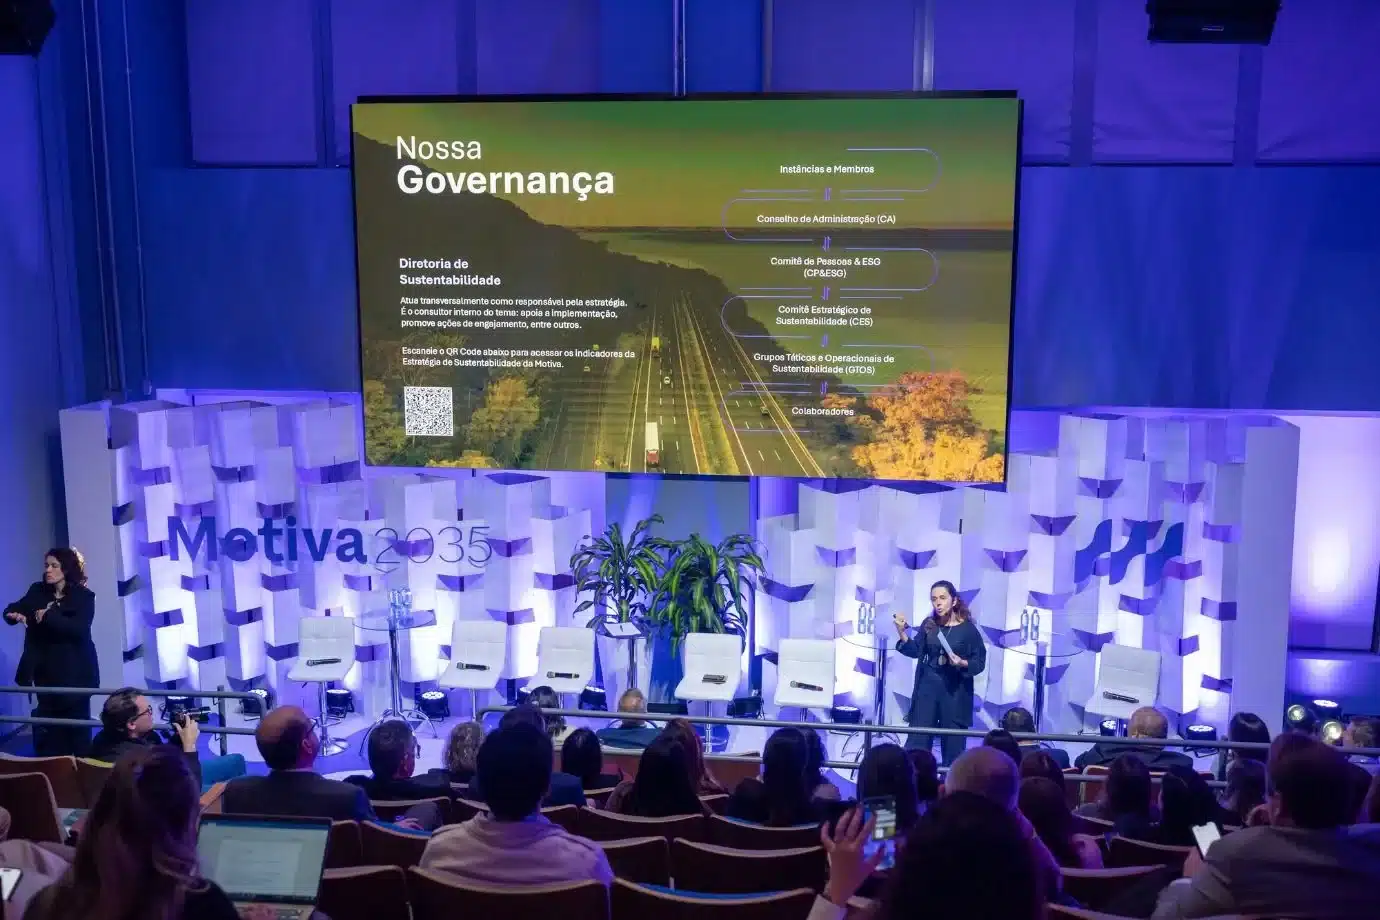Click Comitê de Pessoas & ESG box
The width and height of the screenshot is (1380, 920).
point(825,266)
